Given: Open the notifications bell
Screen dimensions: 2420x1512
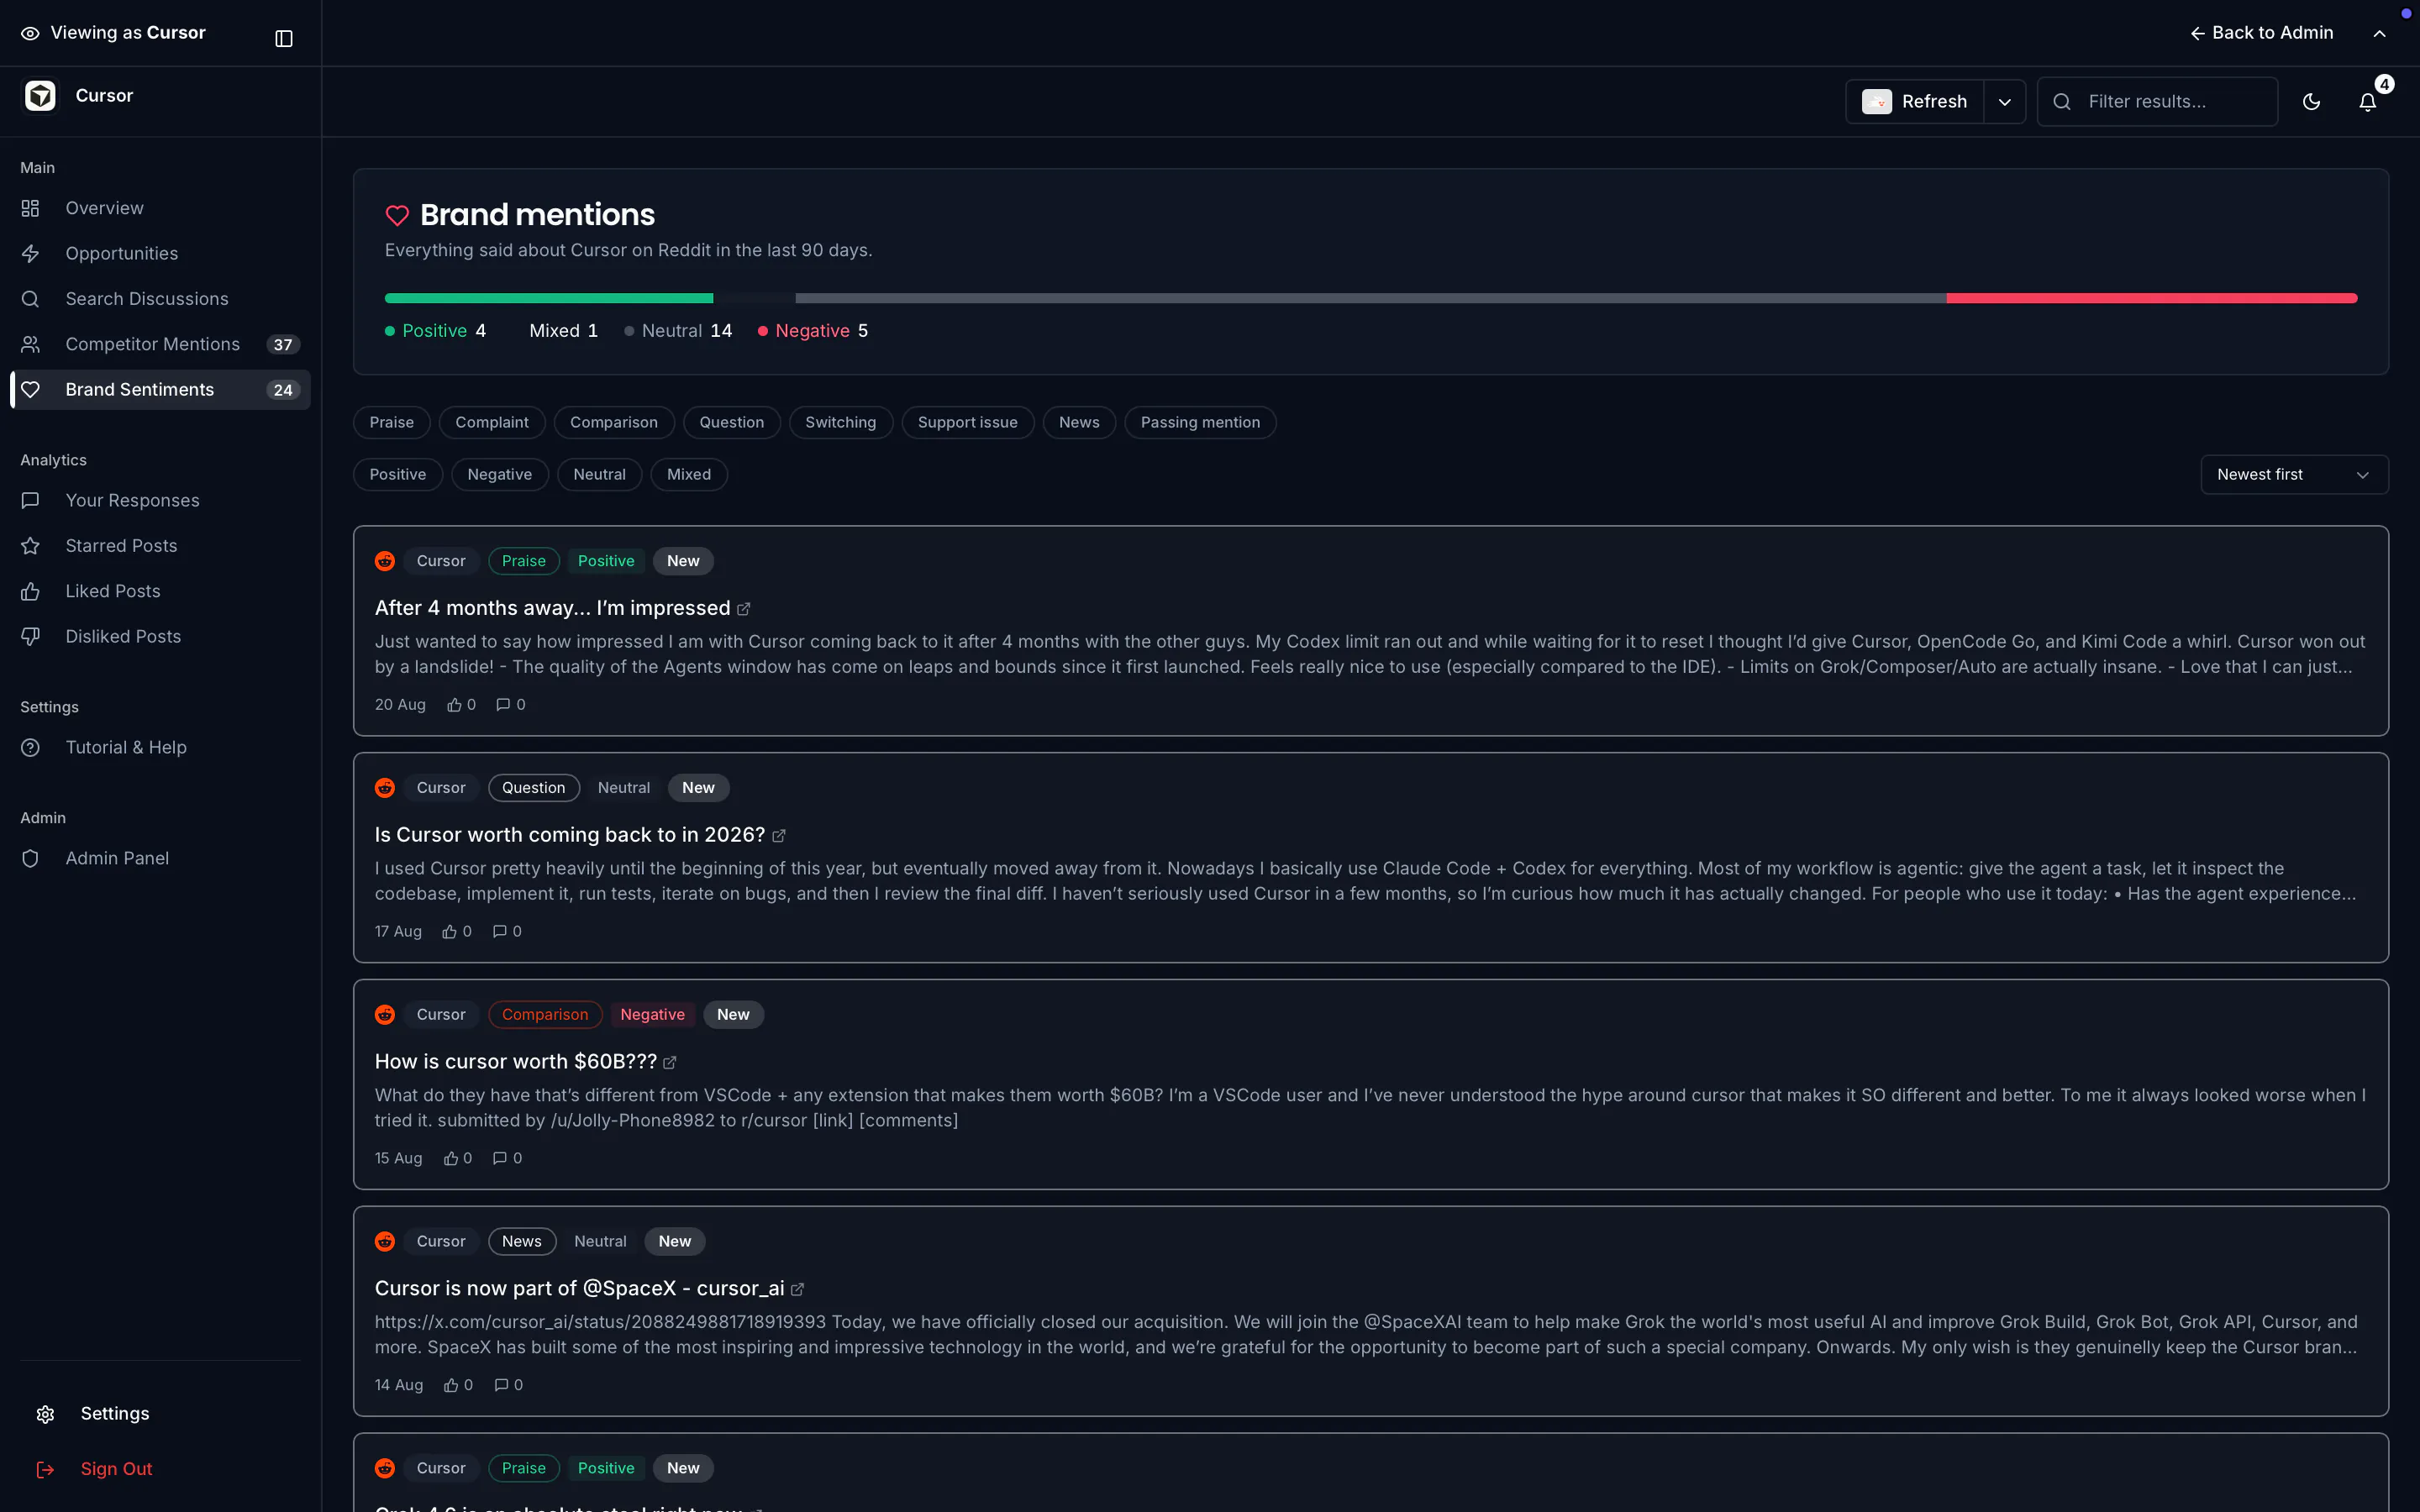Looking at the screenshot, I should point(2367,101).
